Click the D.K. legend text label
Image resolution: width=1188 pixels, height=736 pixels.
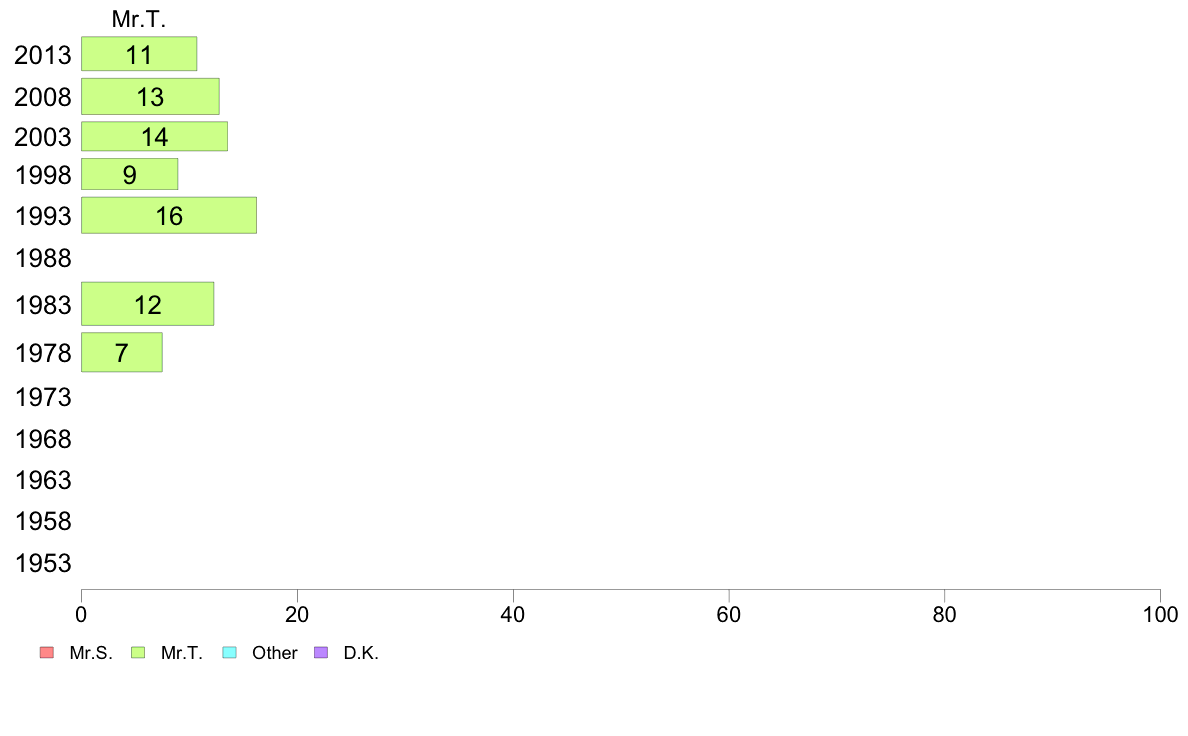[x=361, y=653]
